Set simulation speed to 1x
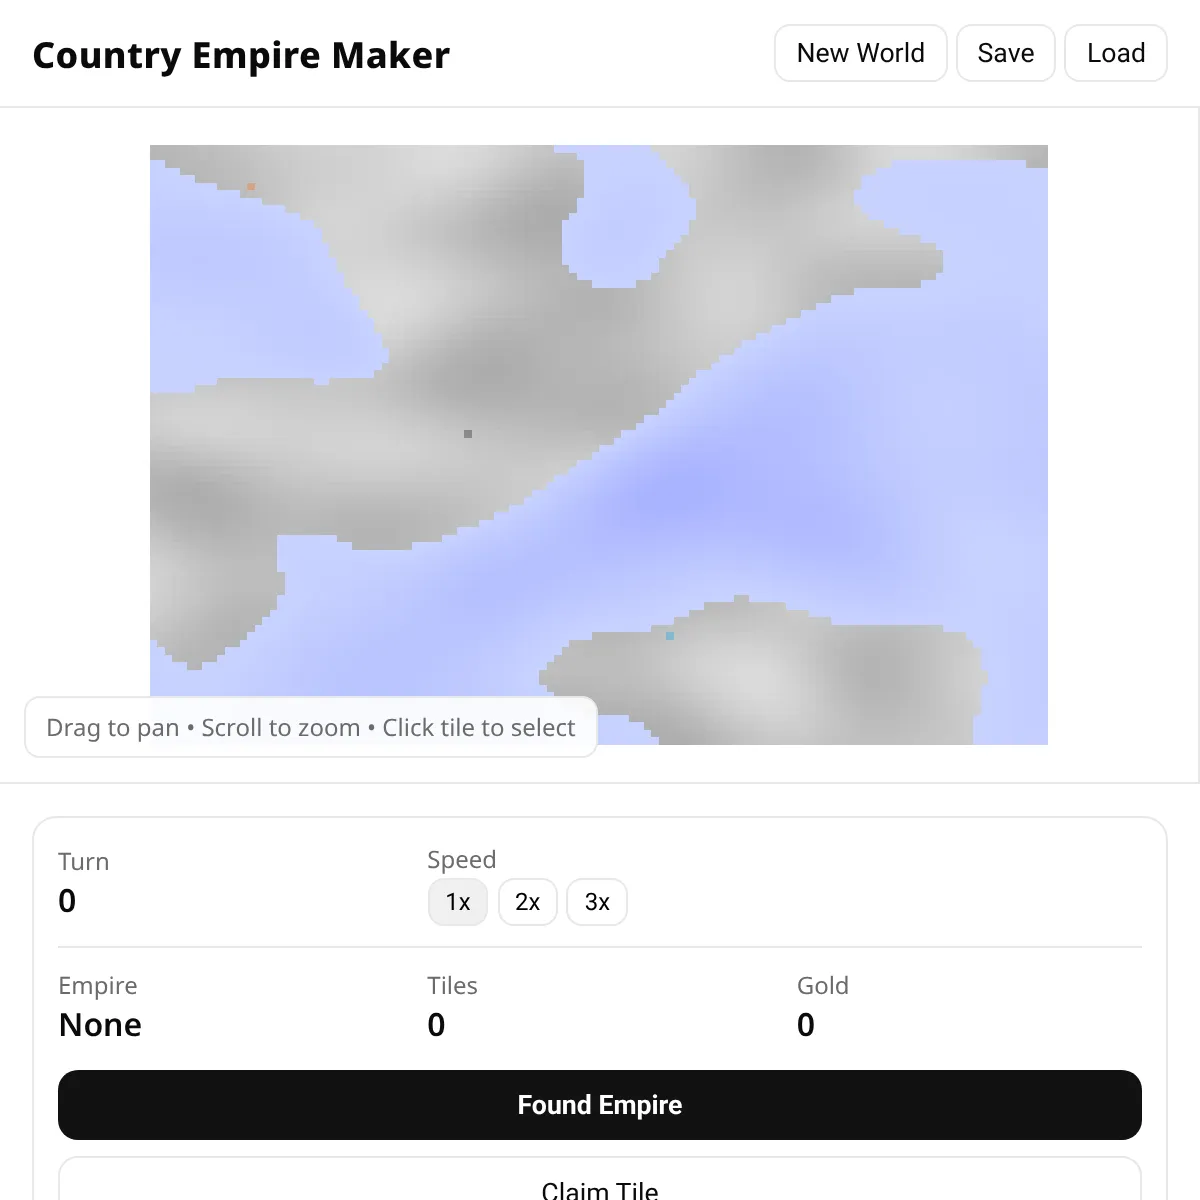 pyautogui.click(x=458, y=902)
